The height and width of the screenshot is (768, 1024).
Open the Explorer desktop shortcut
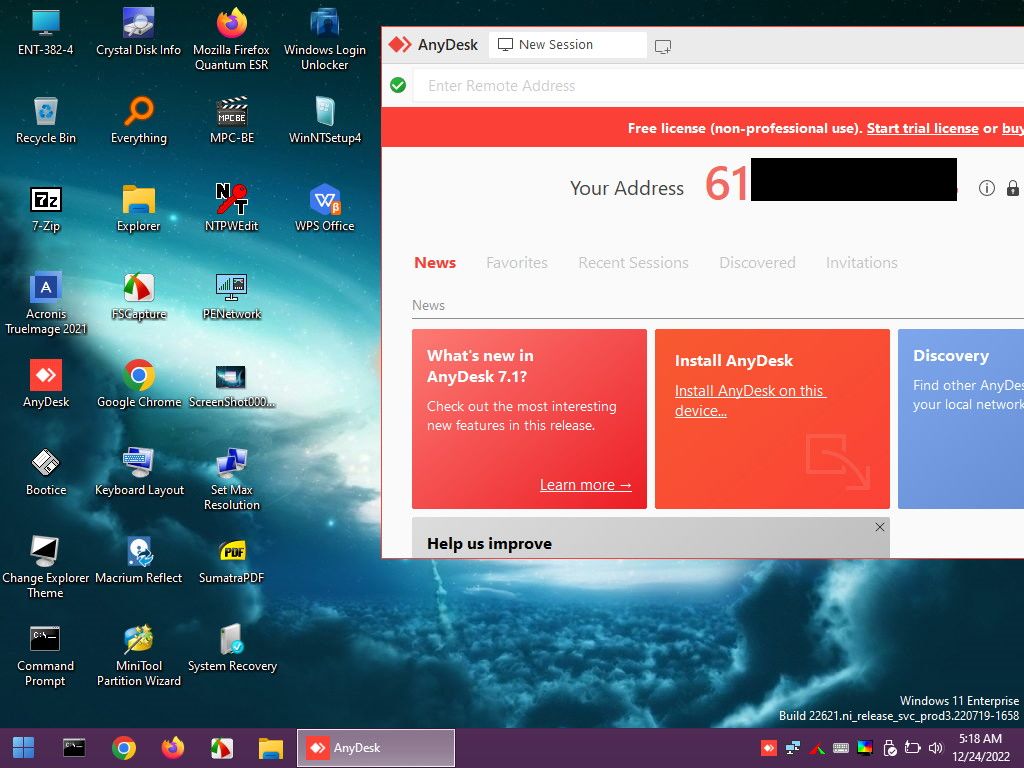(x=138, y=208)
